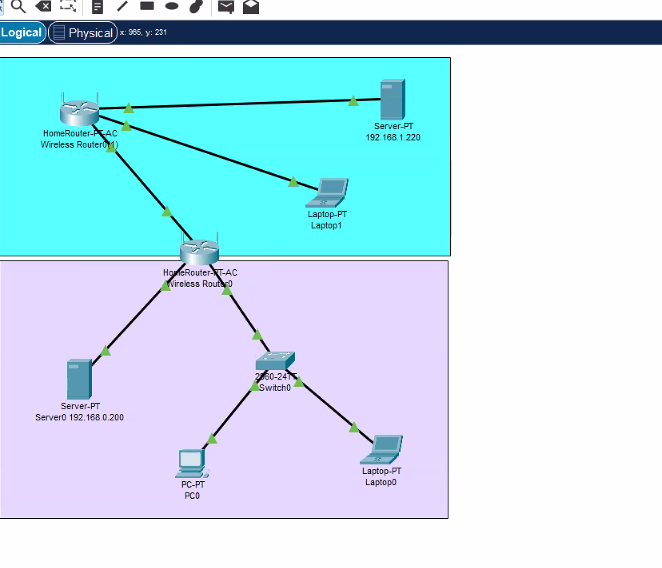Image resolution: width=662 pixels, height=568 pixels.
Task: Click the 'Laptop0' label text
Action: tap(381, 482)
